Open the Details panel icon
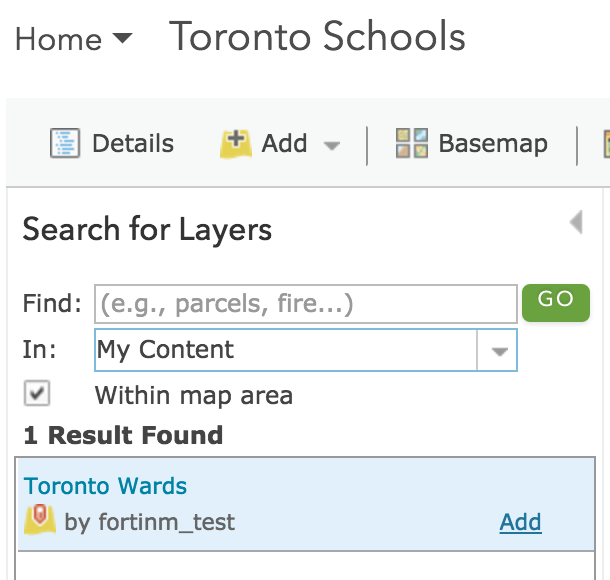Screen dimensions: 610x580 pos(65,143)
